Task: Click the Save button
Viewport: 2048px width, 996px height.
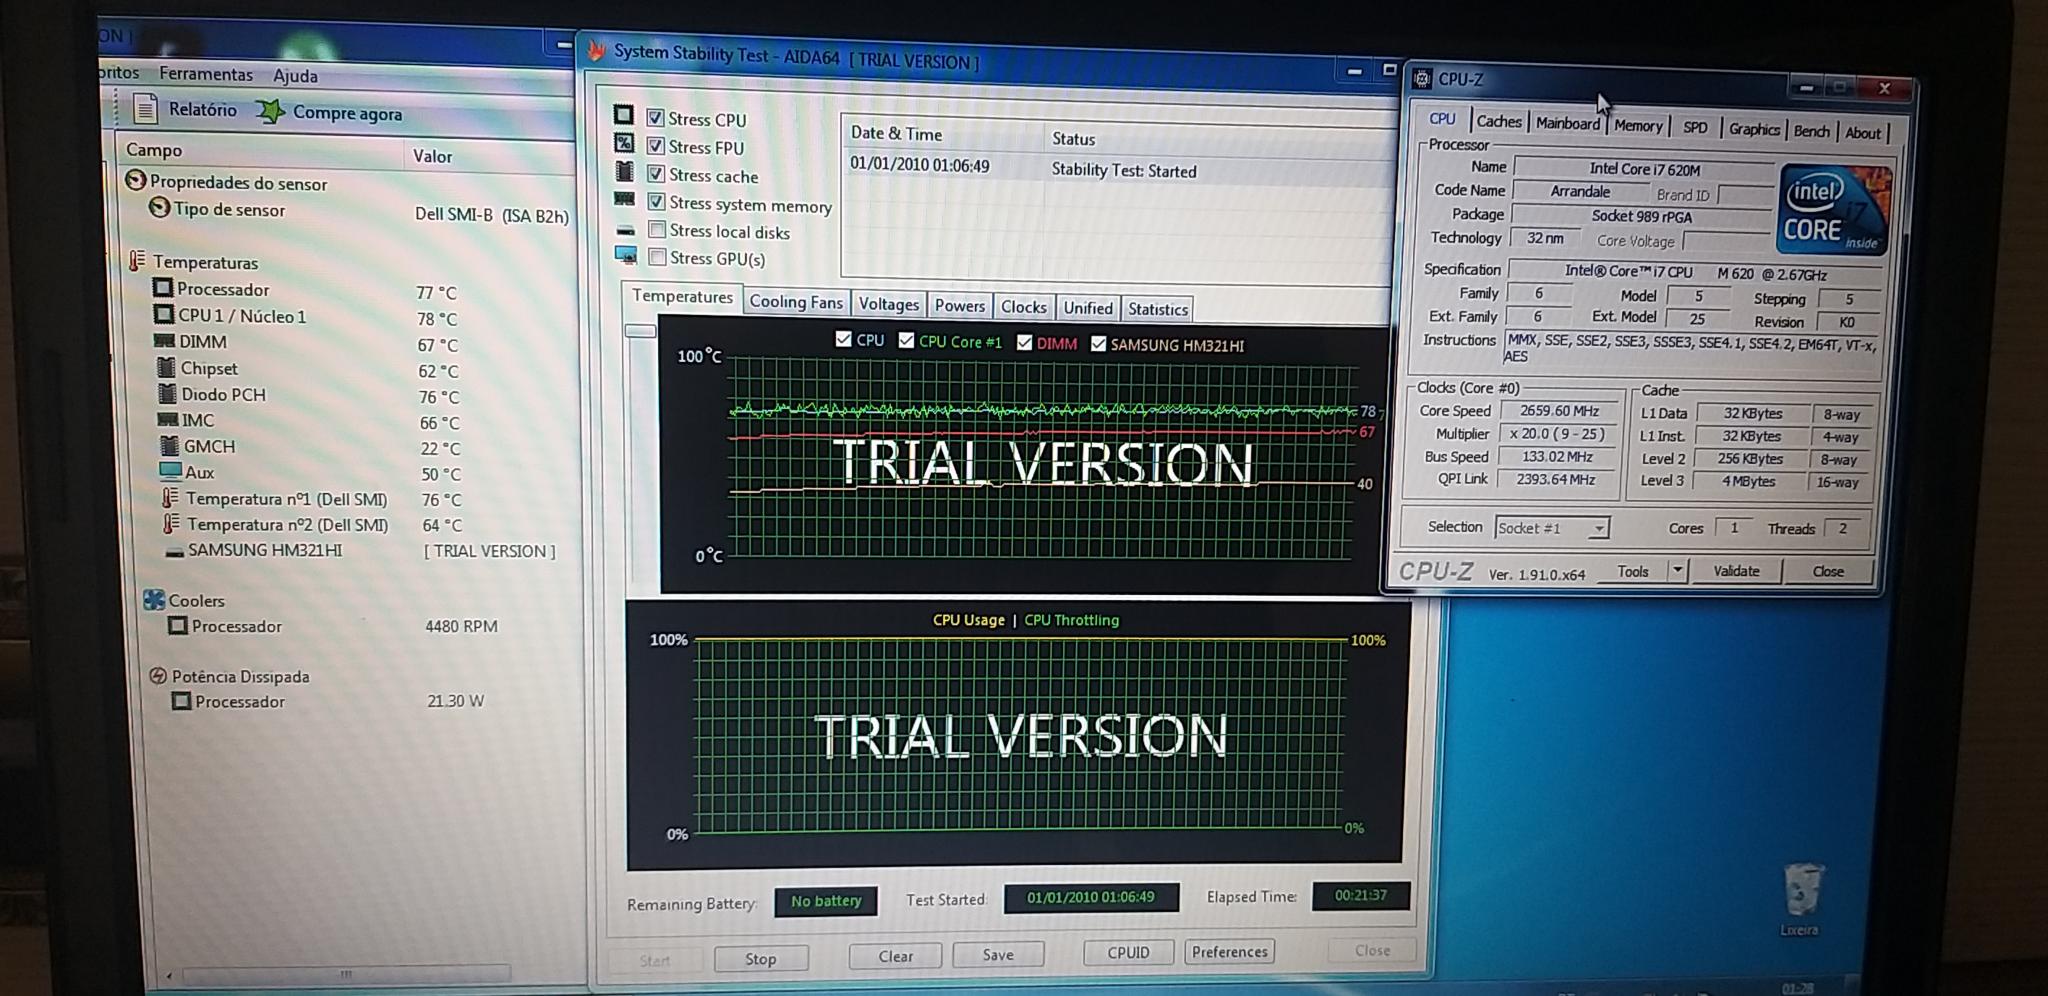Action: pos(998,954)
